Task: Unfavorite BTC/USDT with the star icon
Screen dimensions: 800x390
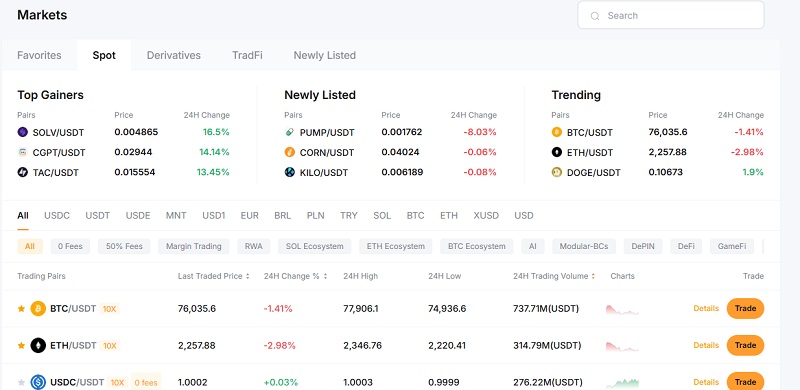Action: (21, 308)
